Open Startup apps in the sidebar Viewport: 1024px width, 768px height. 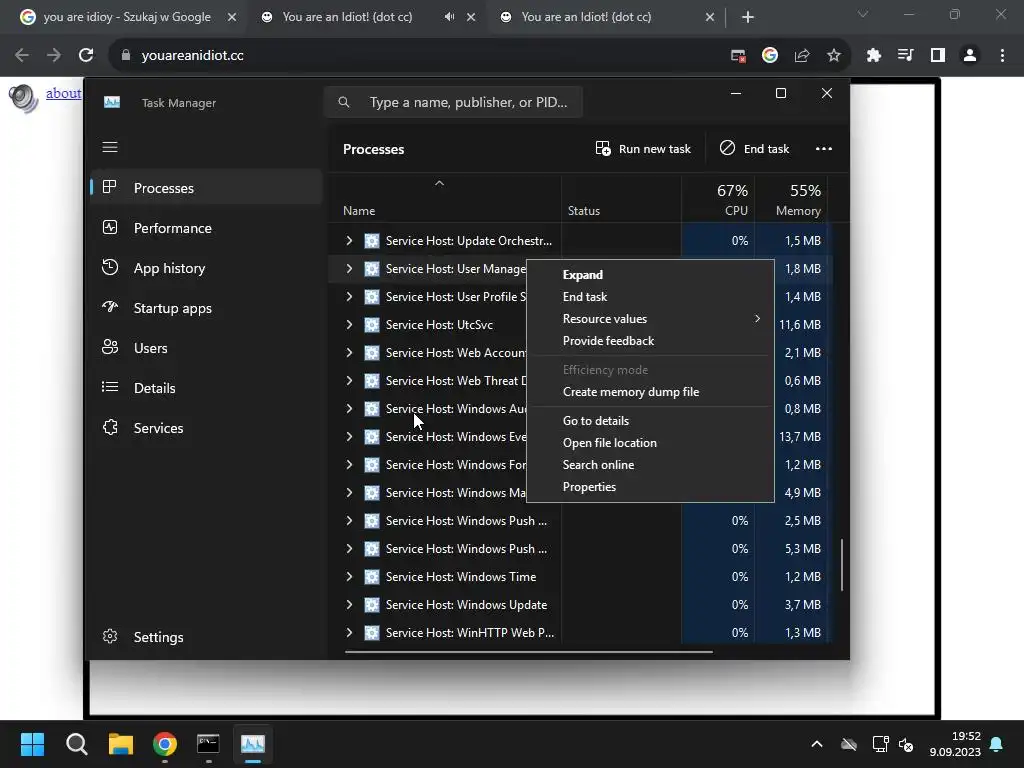[206, 308]
